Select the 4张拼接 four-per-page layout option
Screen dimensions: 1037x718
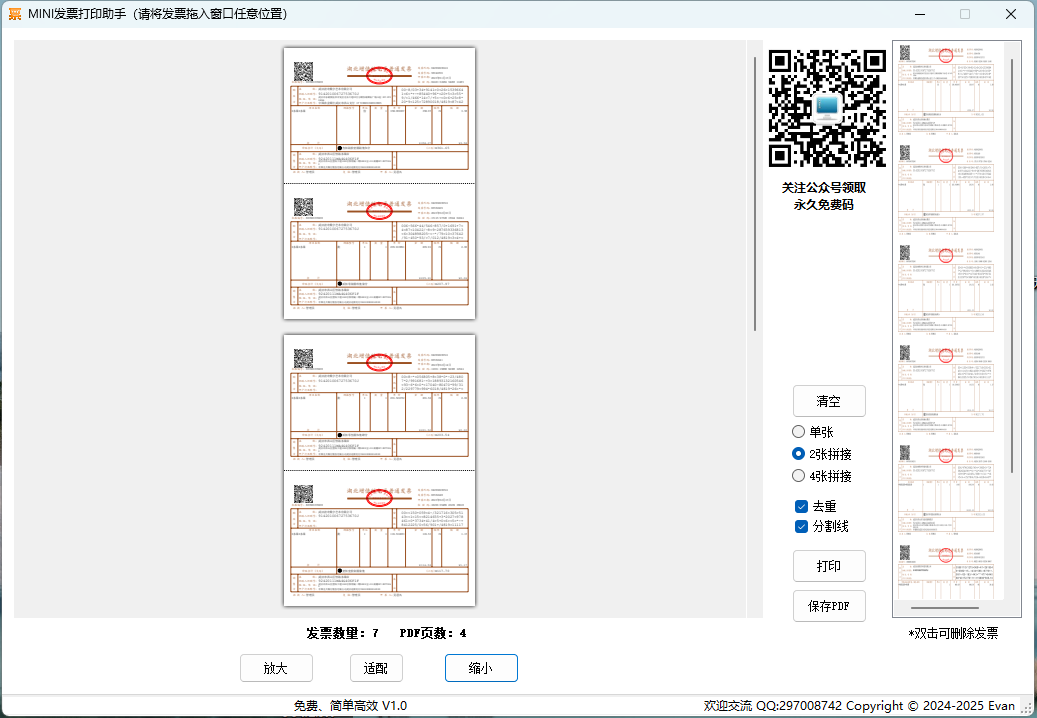click(798, 475)
